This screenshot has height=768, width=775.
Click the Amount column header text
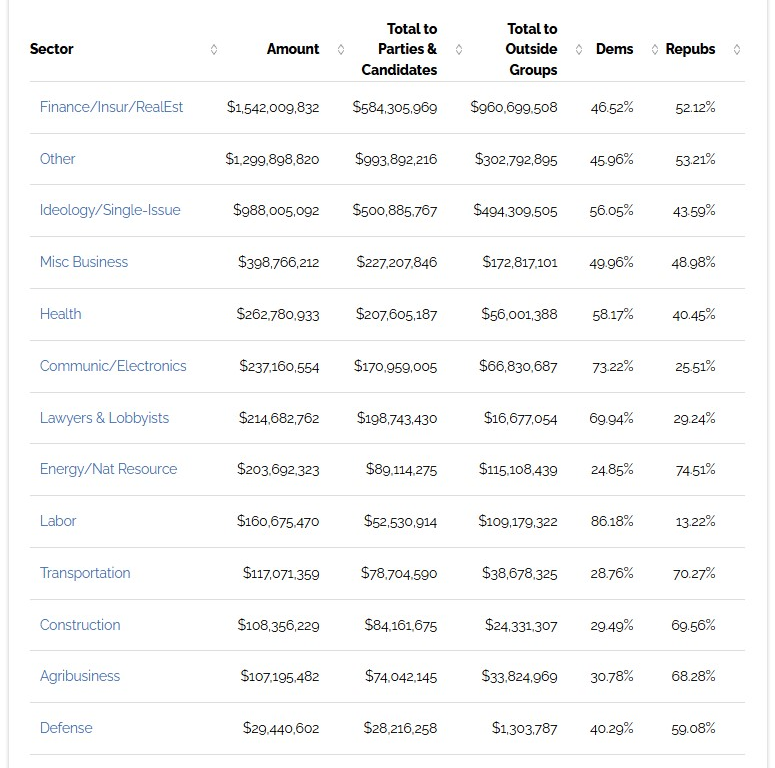click(293, 49)
